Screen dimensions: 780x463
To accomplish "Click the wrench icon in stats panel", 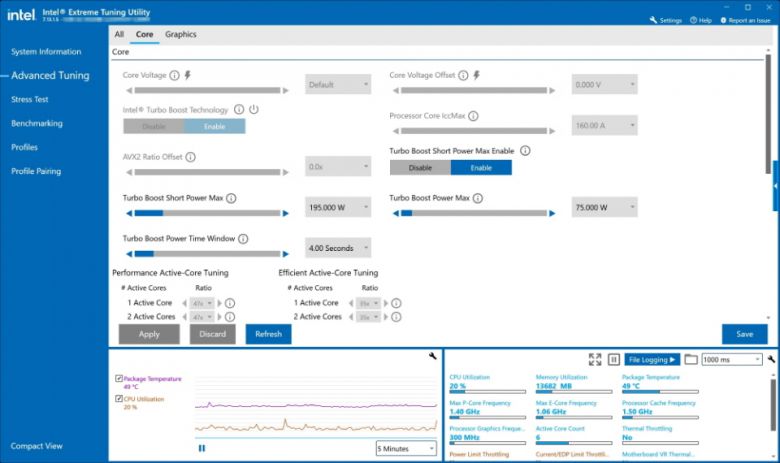I will point(771,359).
